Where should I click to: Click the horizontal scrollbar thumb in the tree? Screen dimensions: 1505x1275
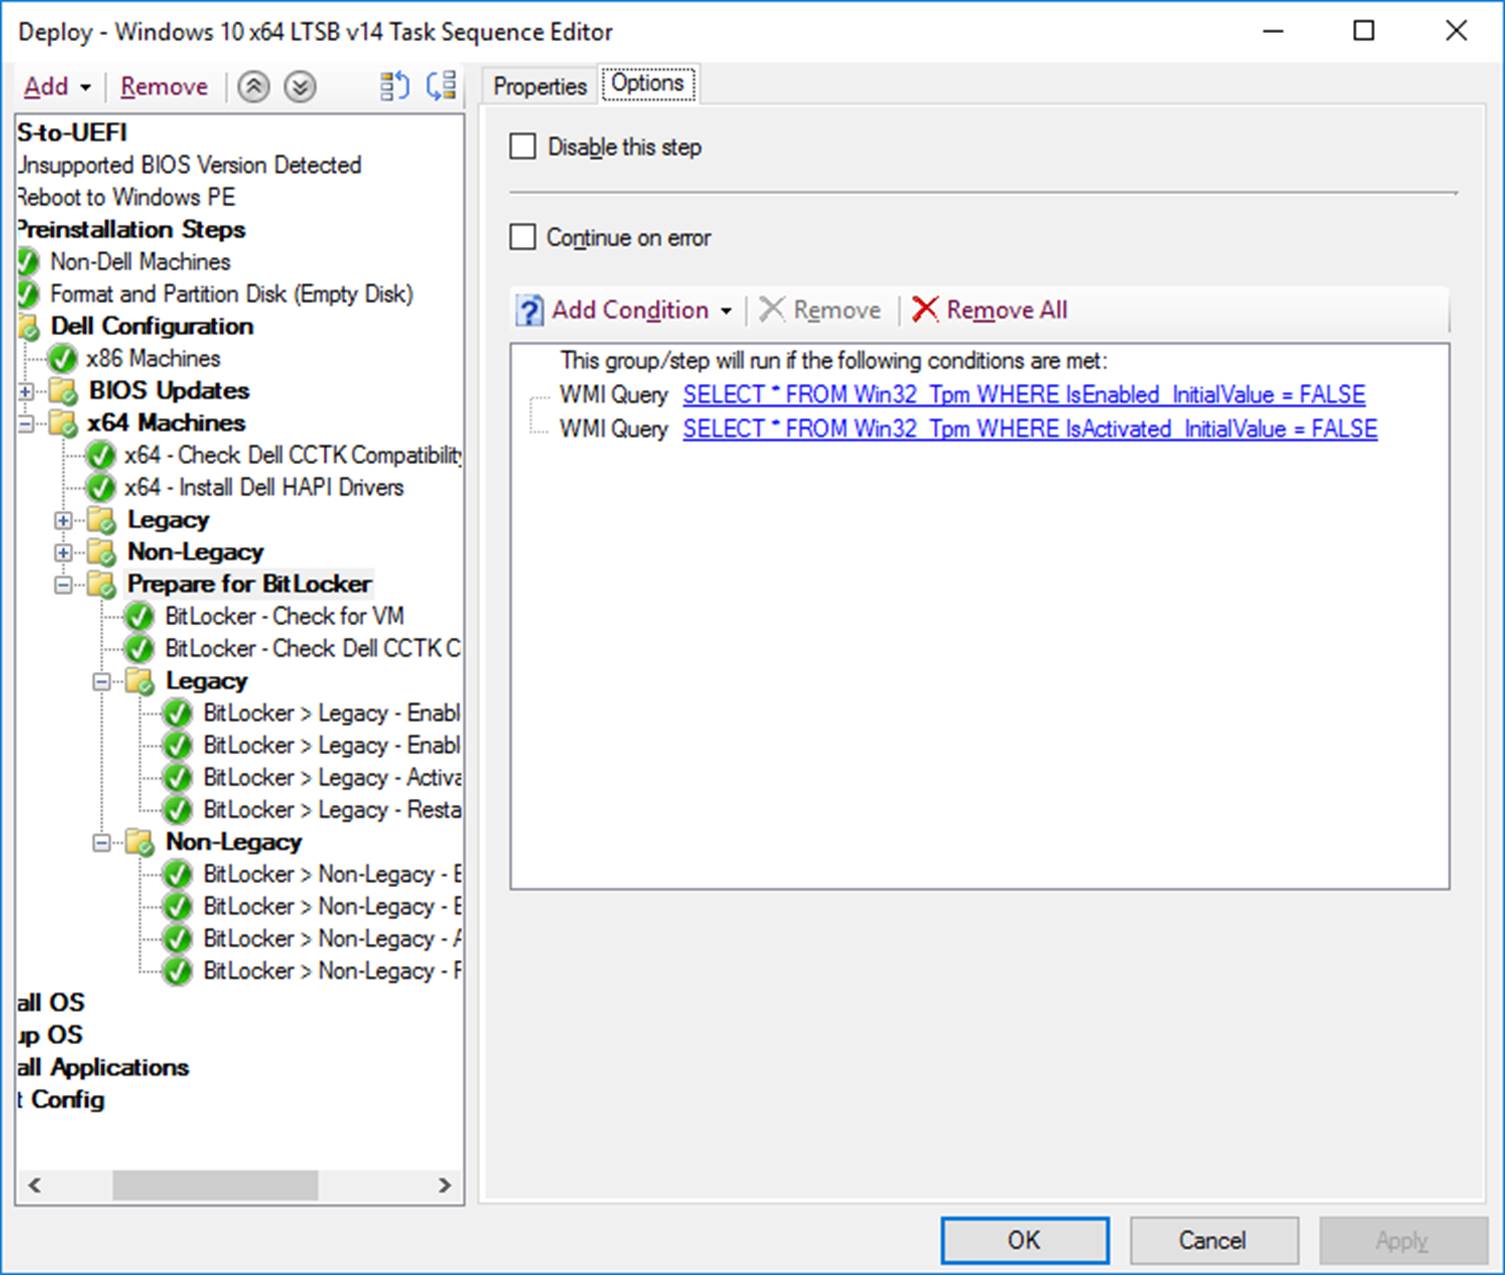(215, 1185)
